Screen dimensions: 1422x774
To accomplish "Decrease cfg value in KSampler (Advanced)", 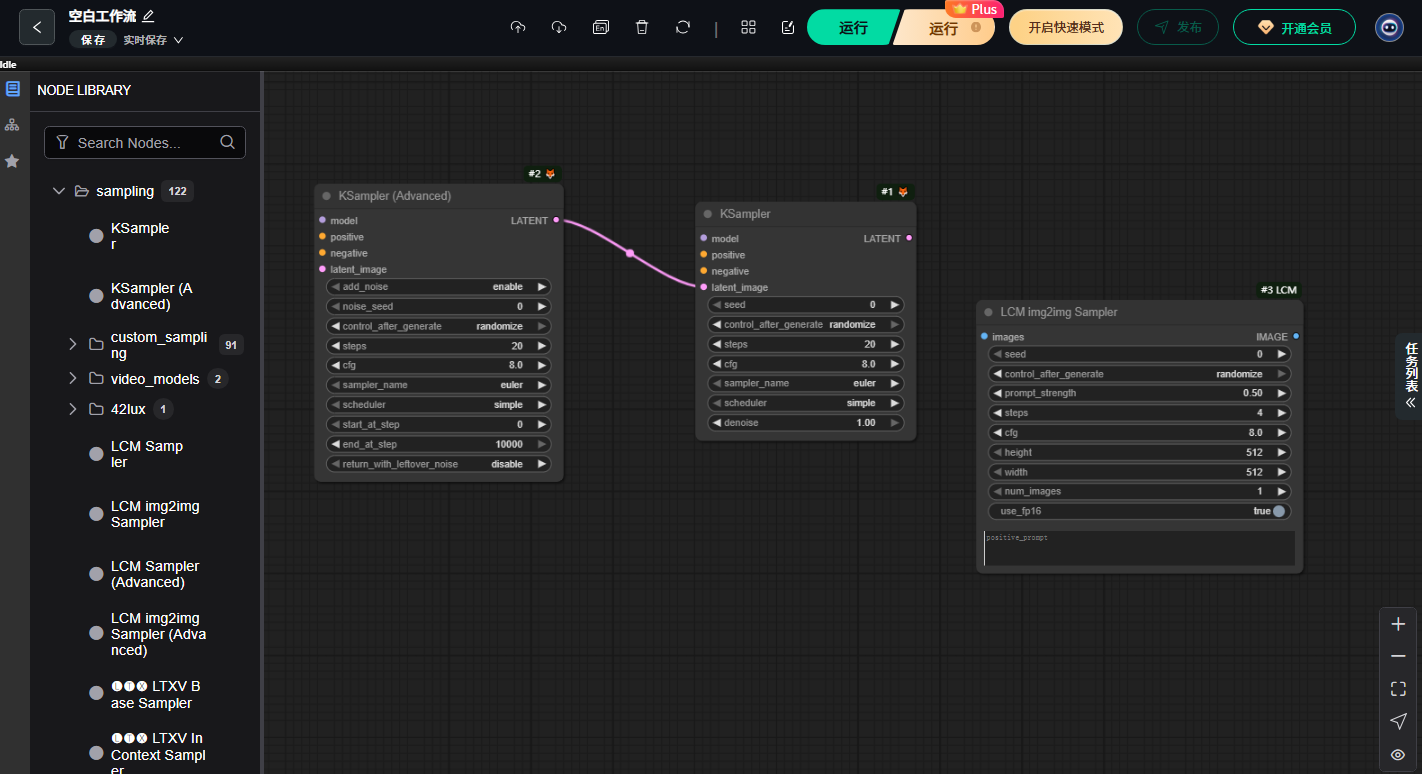I will point(336,365).
